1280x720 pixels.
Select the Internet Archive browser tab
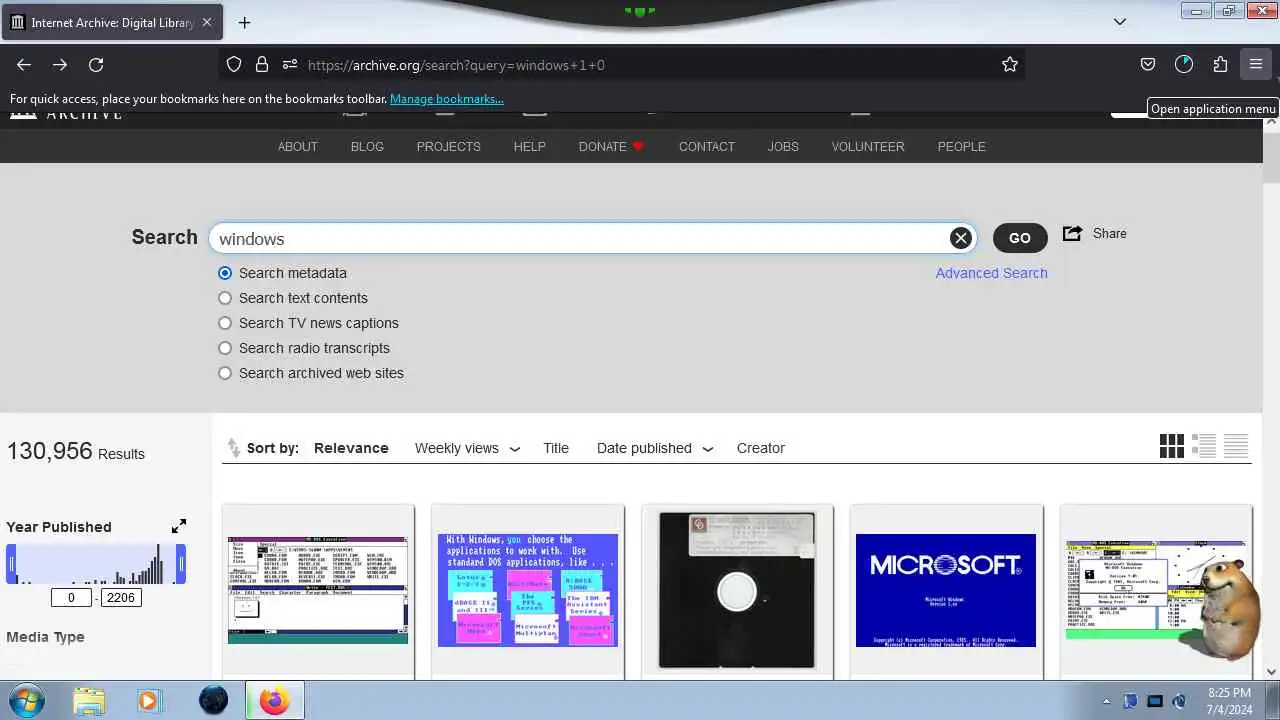(112, 22)
